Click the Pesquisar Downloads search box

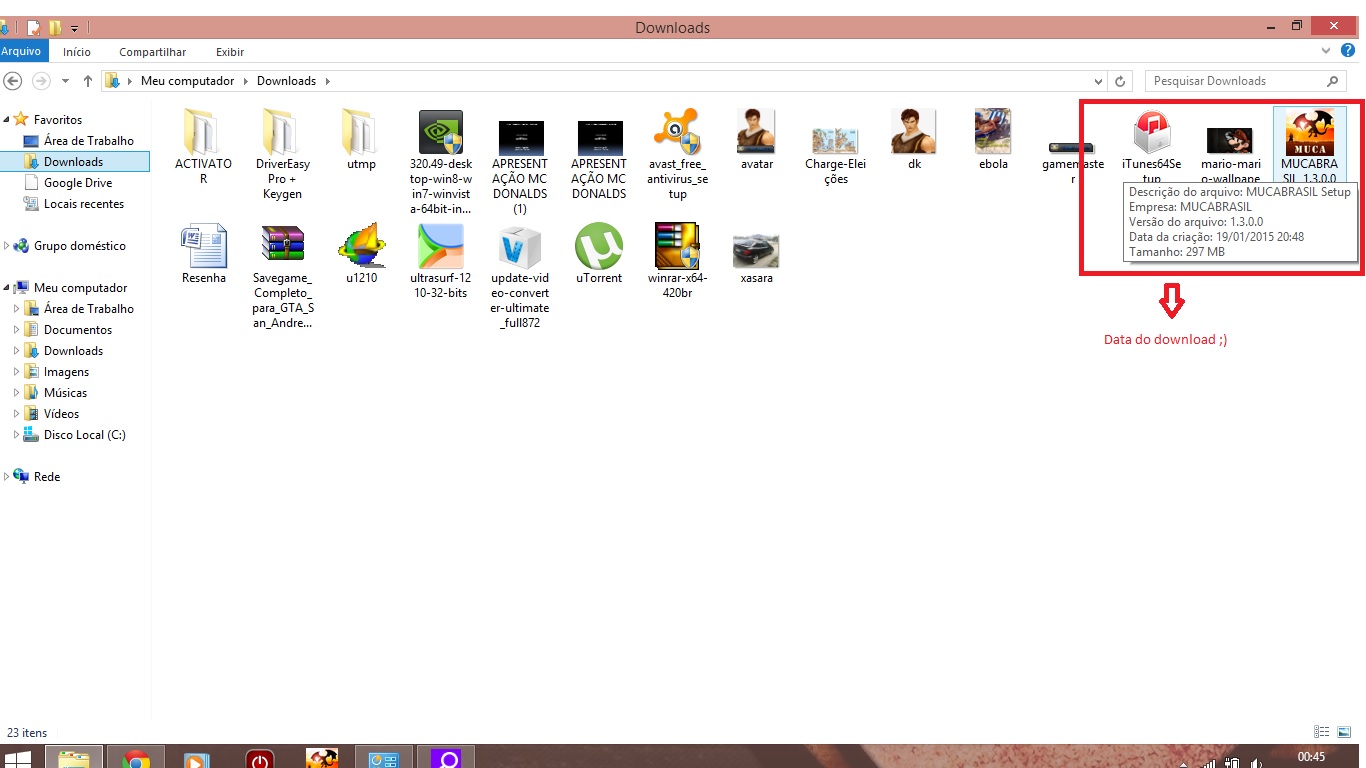click(1233, 81)
